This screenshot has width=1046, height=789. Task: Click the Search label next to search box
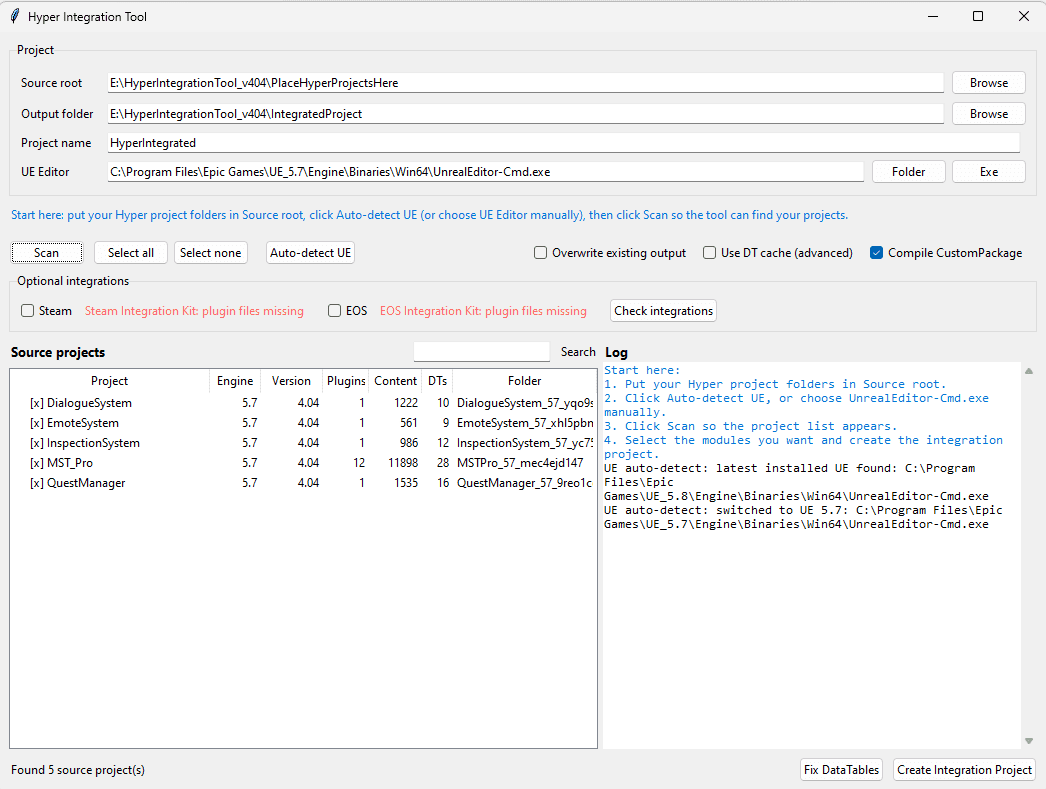(578, 351)
